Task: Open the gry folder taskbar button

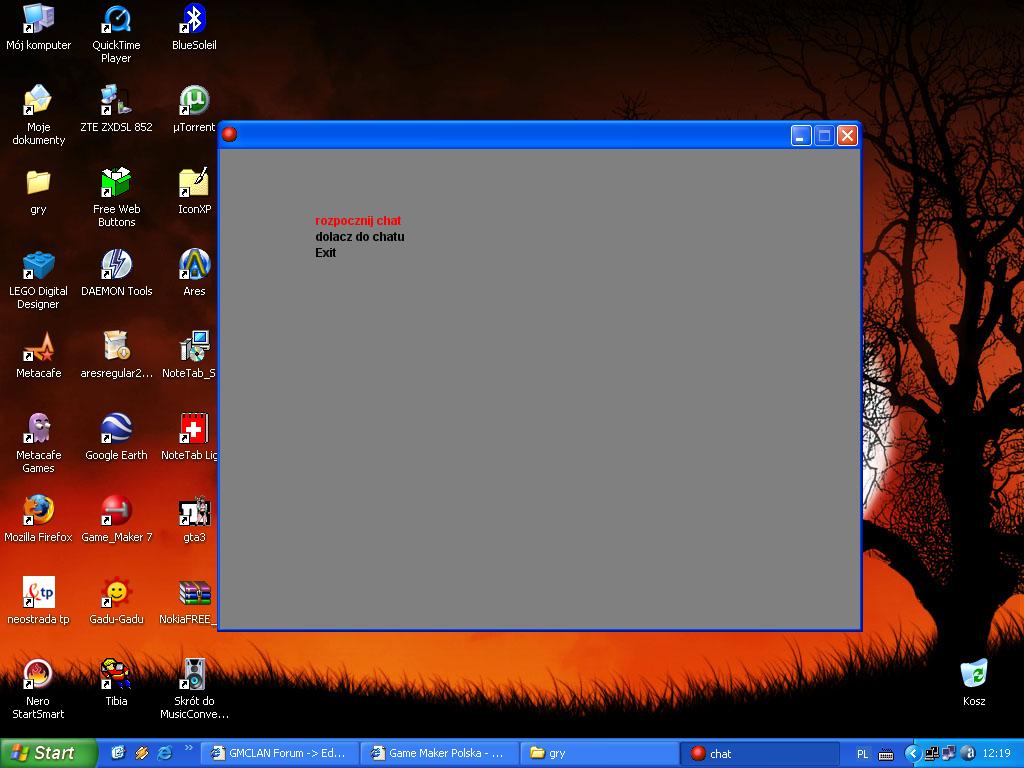Action: (x=598, y=753)
